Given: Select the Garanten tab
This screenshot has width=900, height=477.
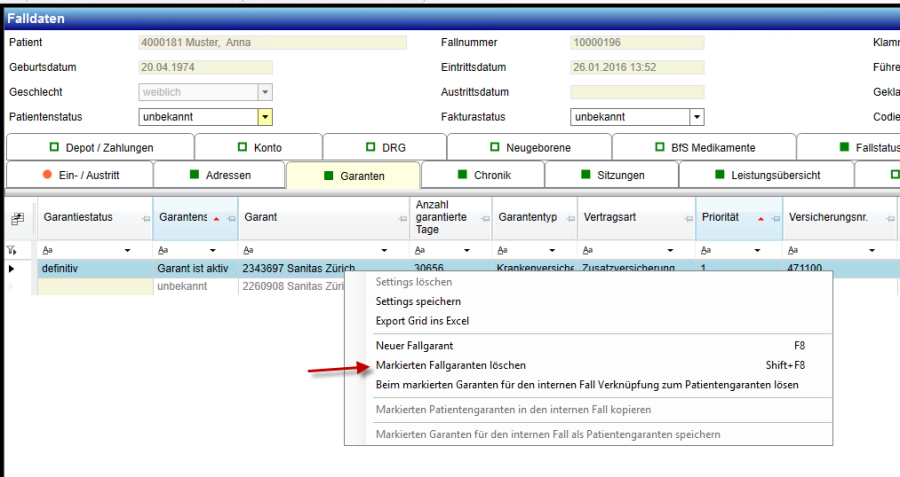Looking at the screenshot, I should pos(354,176).
